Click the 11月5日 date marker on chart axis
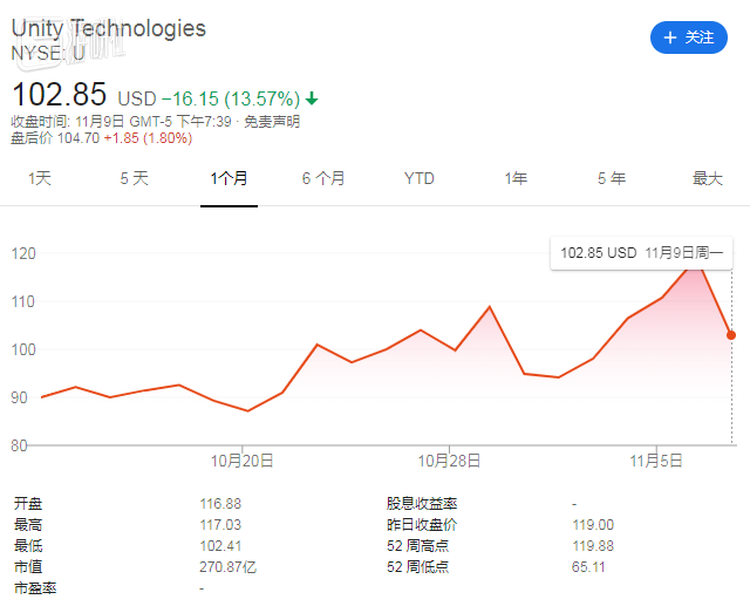The width and height of the screenshot is (750, 613). pyautogui.click(x=655, y=460)
